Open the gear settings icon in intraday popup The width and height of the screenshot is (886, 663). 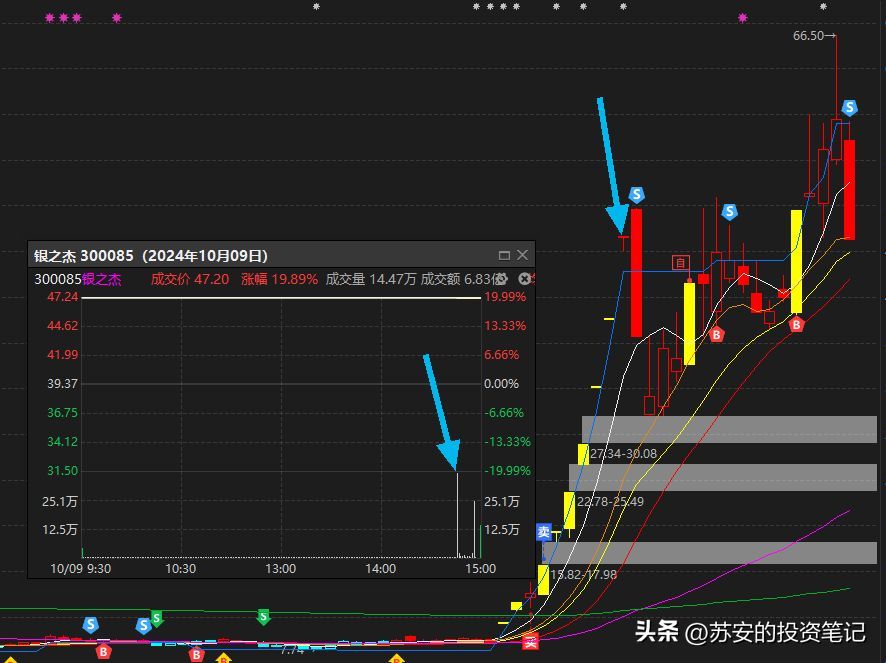[502, 280]
